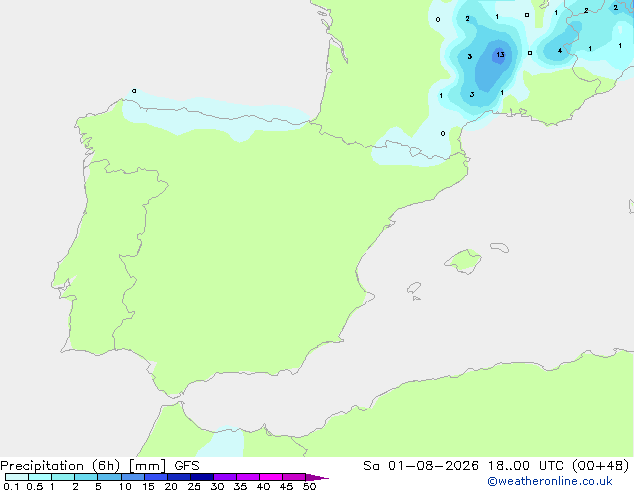This screenshot has height=490, width=634.
Task: Click the '0.1' legend scale label
Action: click(x=11, y=486)
